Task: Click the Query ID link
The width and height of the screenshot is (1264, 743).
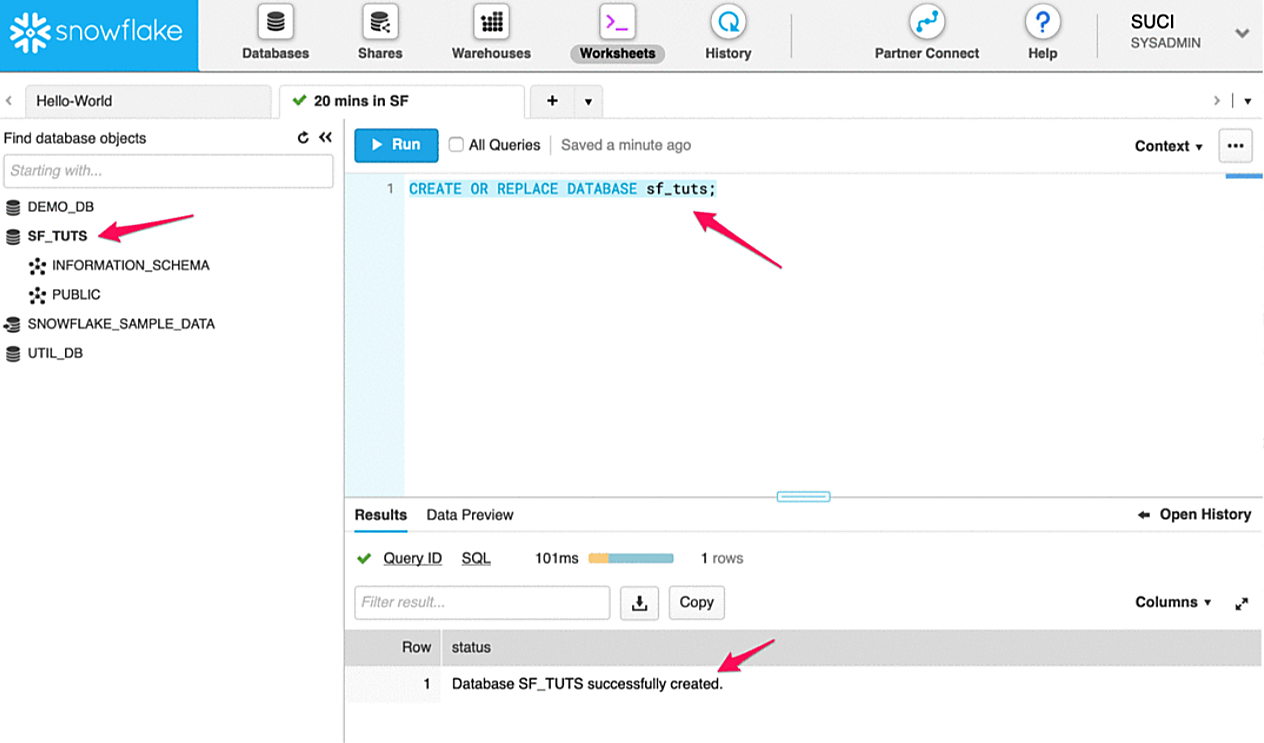Action: [412, 558]
